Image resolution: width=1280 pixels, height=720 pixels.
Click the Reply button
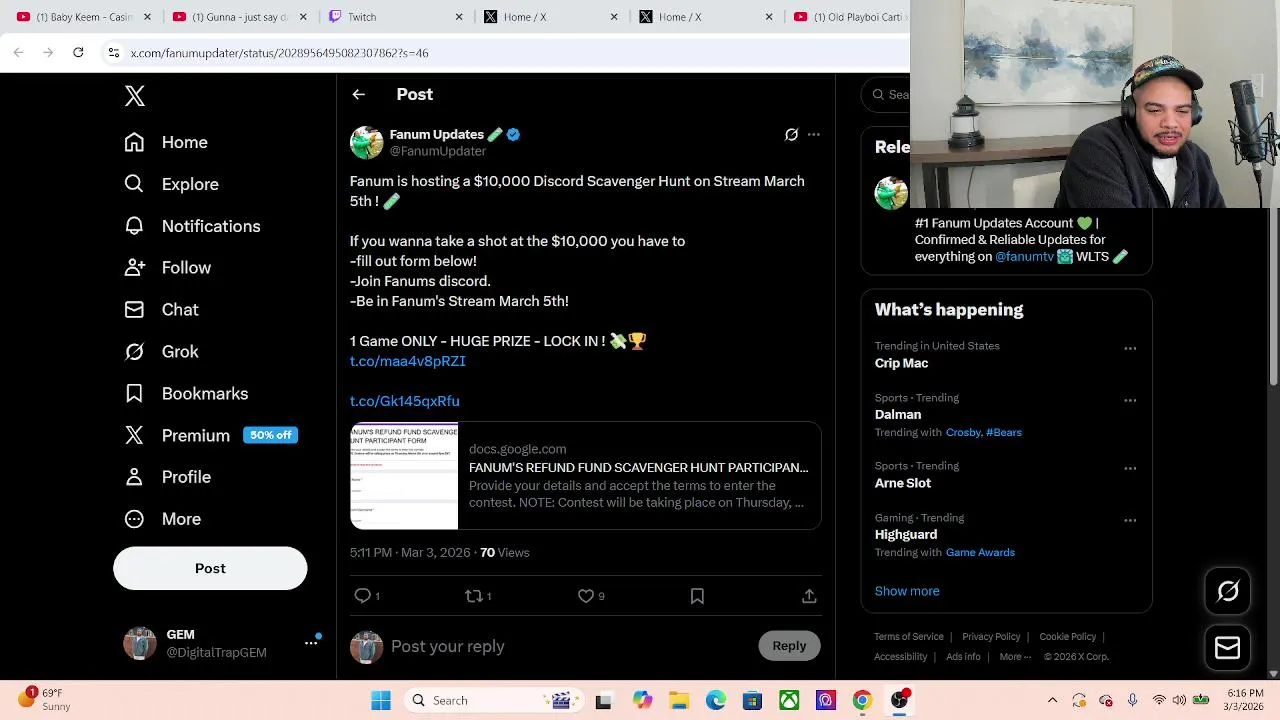[x=789, y=646]
